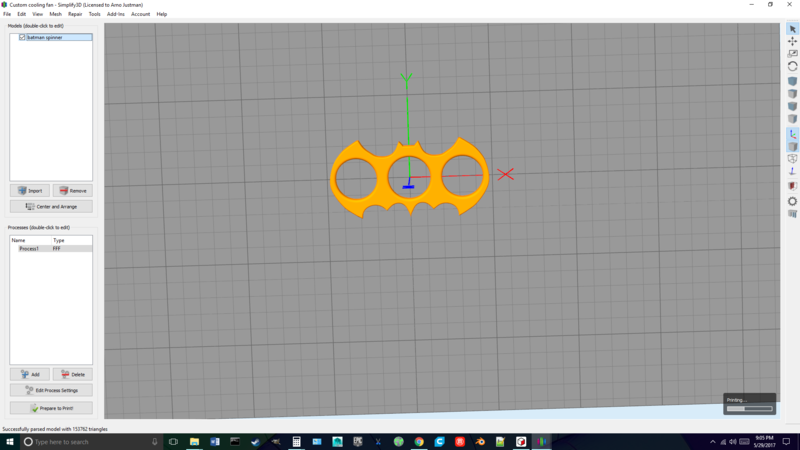Toggle model normals display icon
Image resolution: width=800 pixels, height=450 pixels.
point(792,171)
